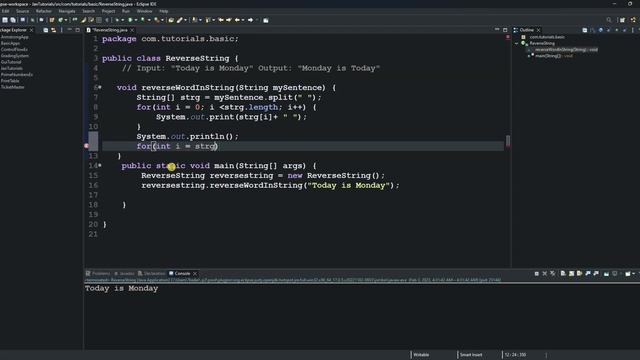This screenshot has width=640, height=360.
Task: Select main(String[]) method in Outline
Action: pos(554,56)
